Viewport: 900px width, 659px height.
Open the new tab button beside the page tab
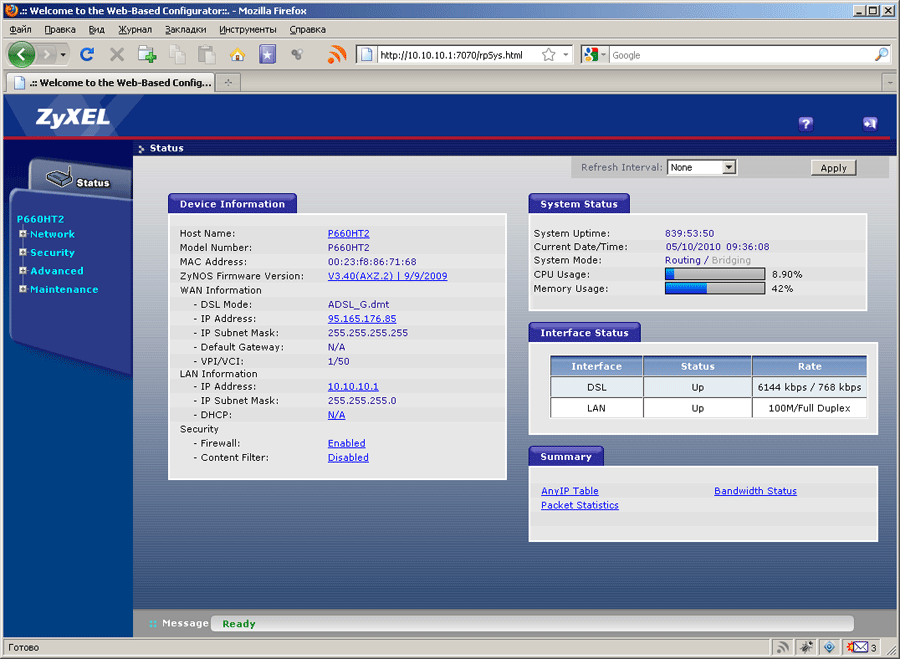[x=228, y=82]
